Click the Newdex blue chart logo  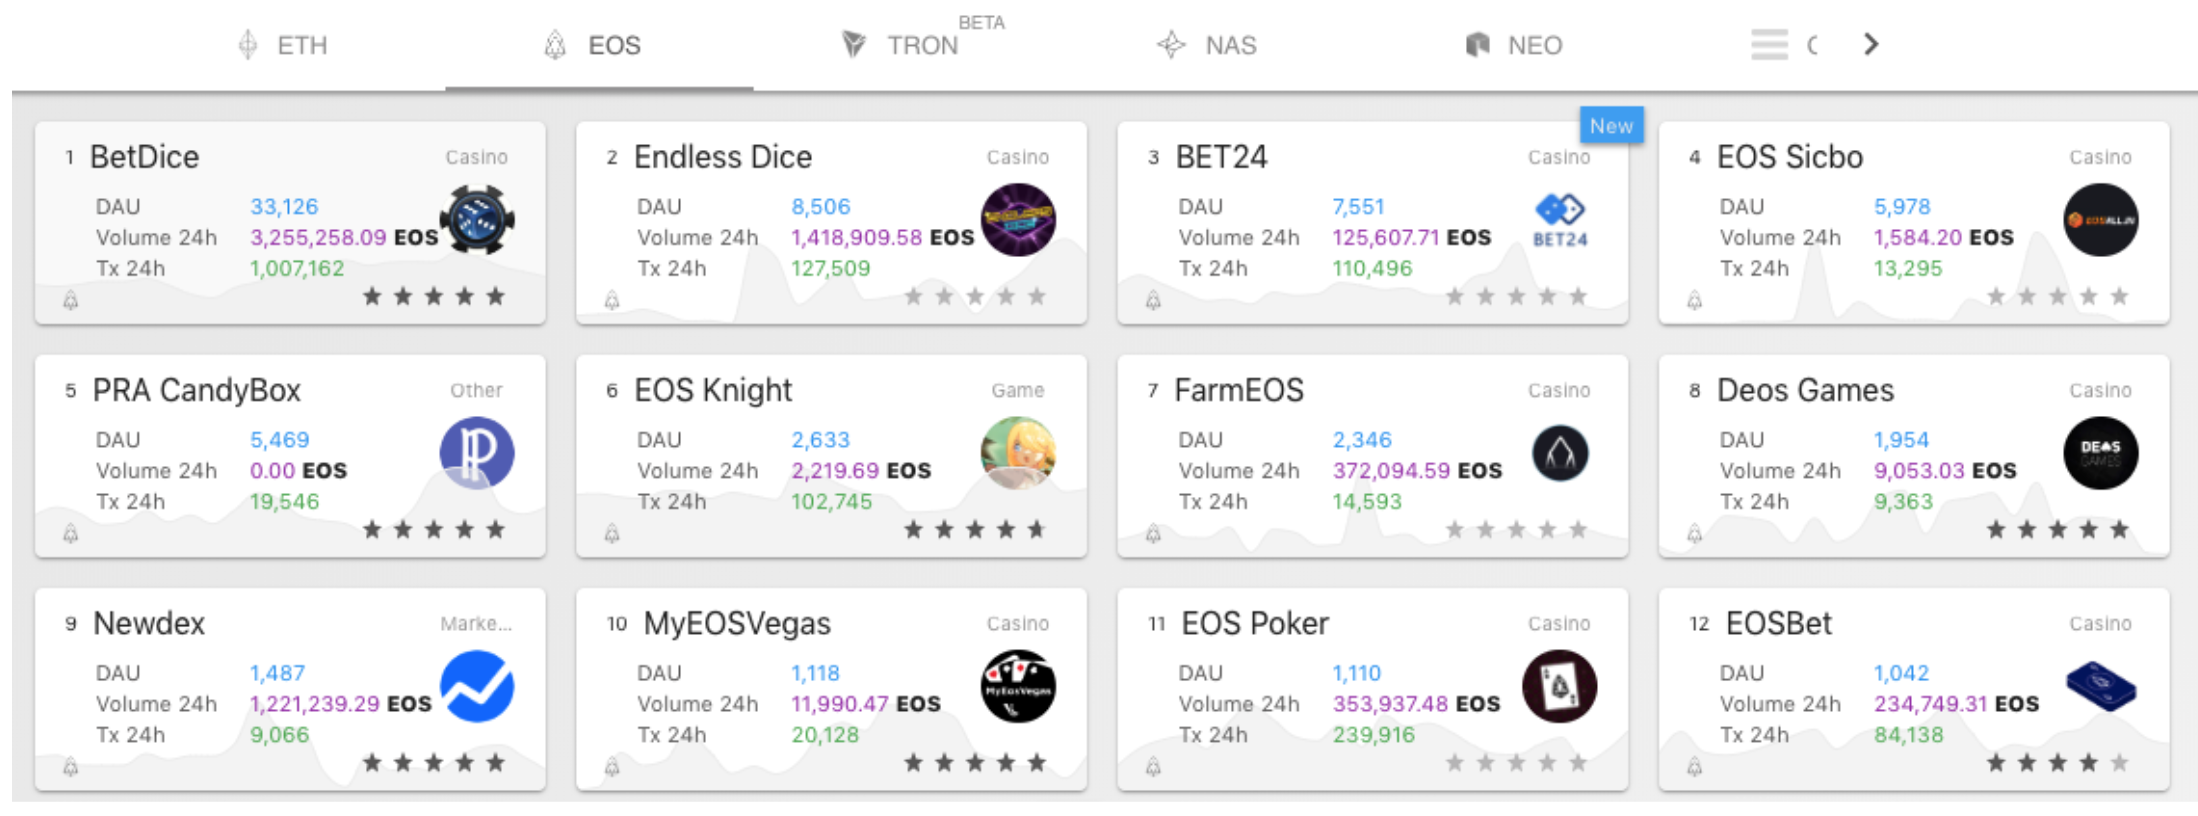477,686
